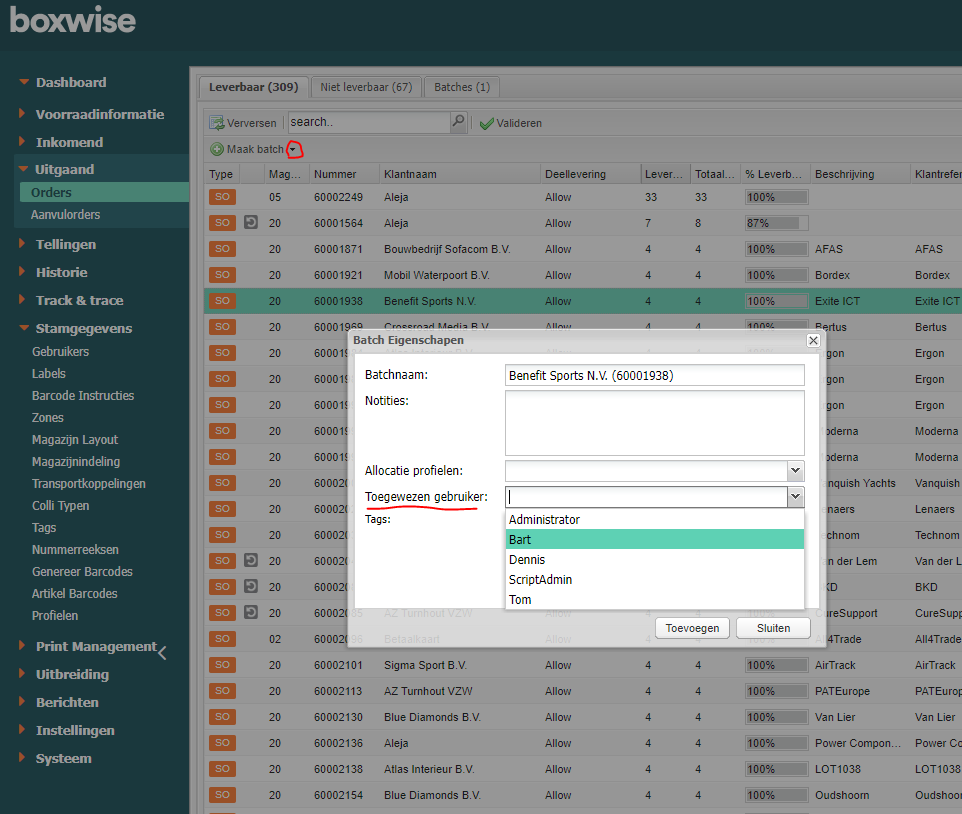Viewport: 962px width, 814px height.
Task: Choose Dennis in the user dropdown list
Action: [x=654, y=560]
